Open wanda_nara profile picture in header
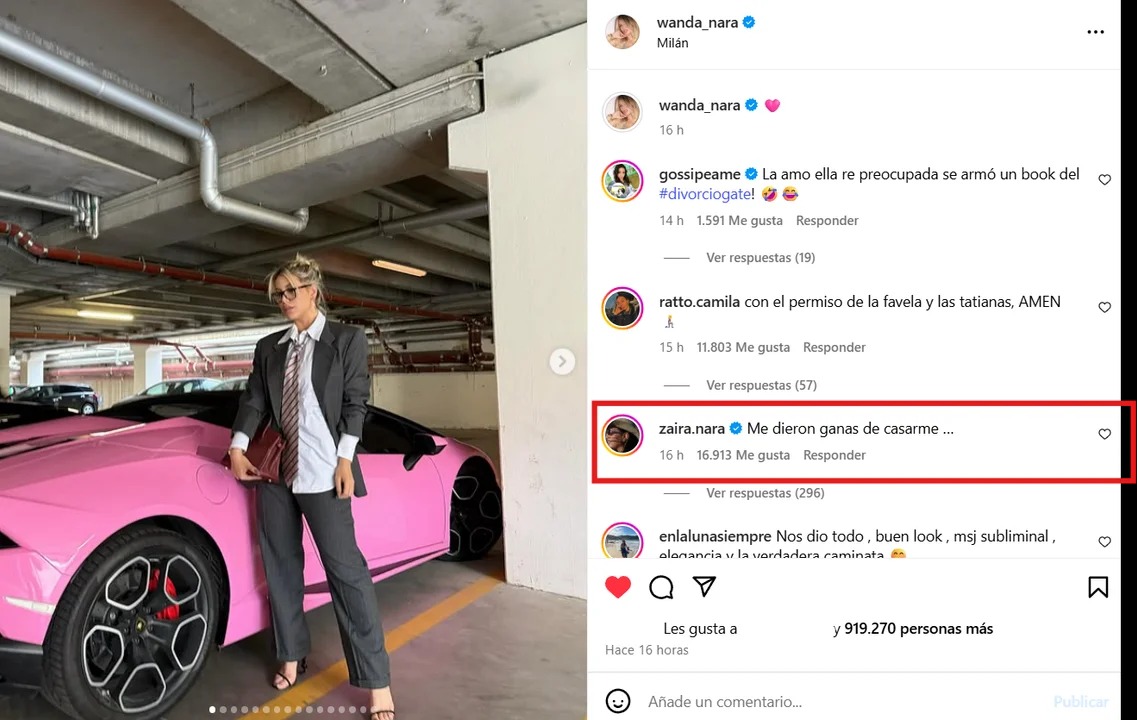The width and height of the screenshot is (1137, 720). [622, 32]
